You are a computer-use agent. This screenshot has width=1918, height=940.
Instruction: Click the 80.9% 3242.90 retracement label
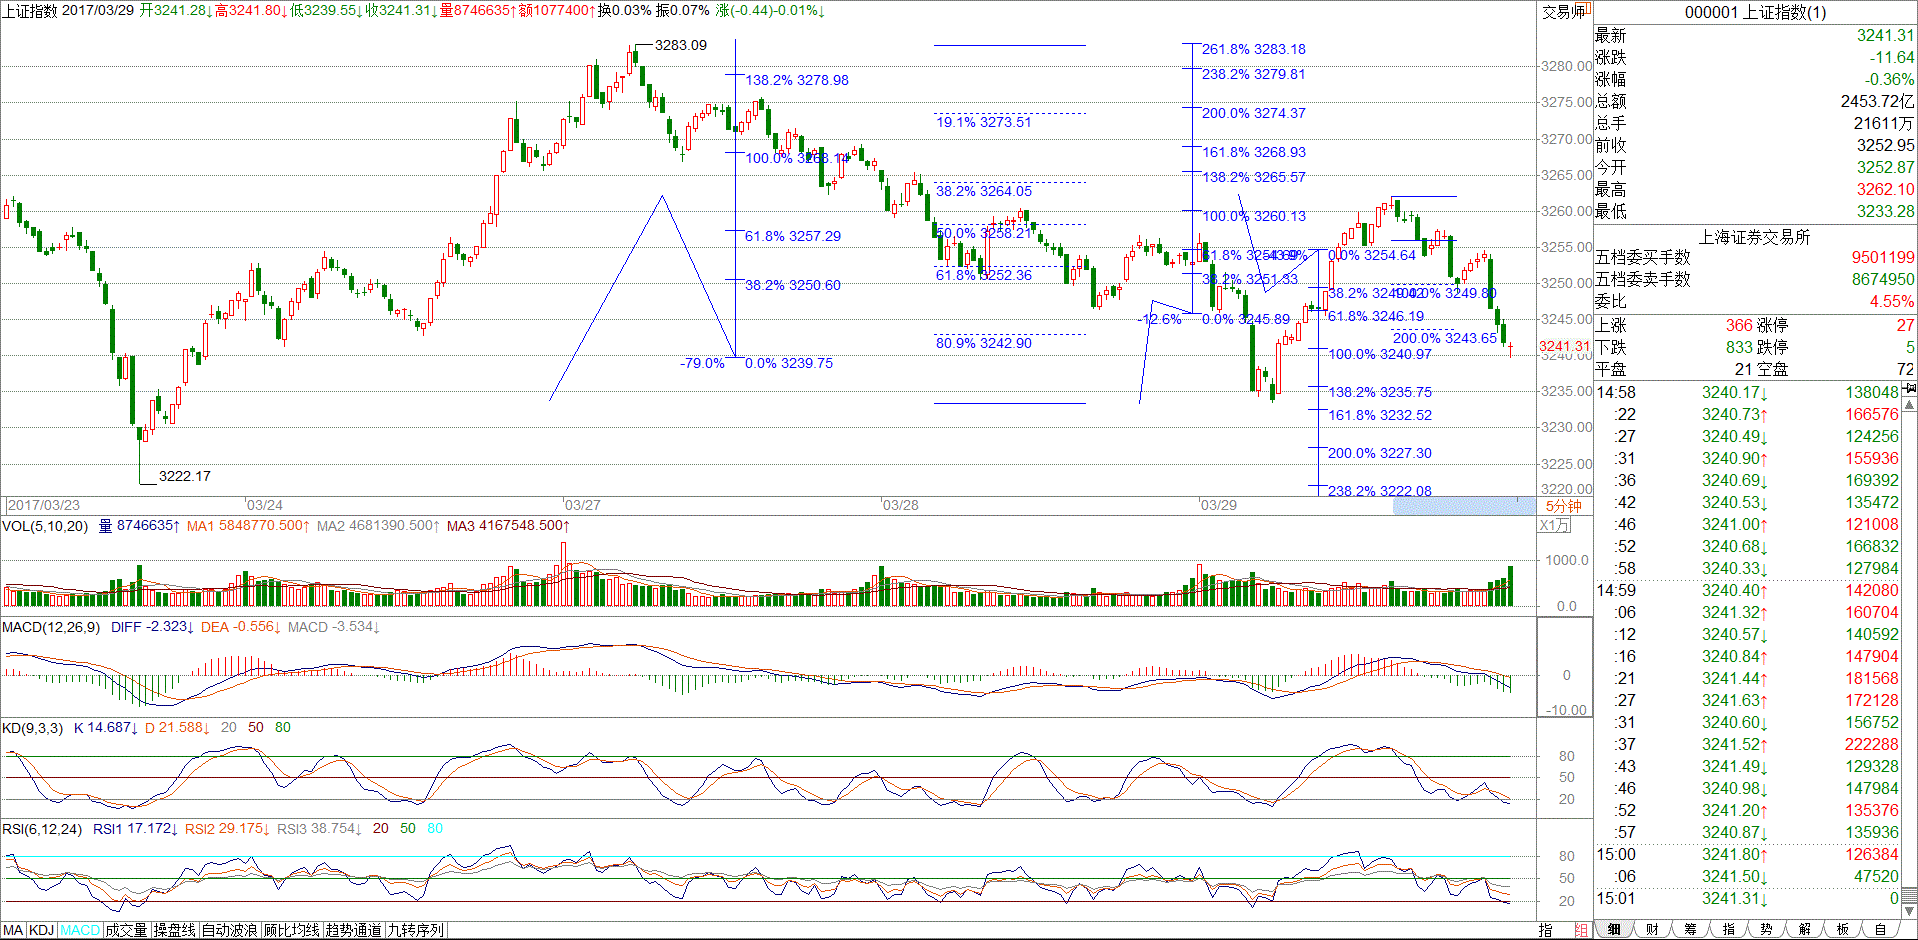(x=984, y=343)
